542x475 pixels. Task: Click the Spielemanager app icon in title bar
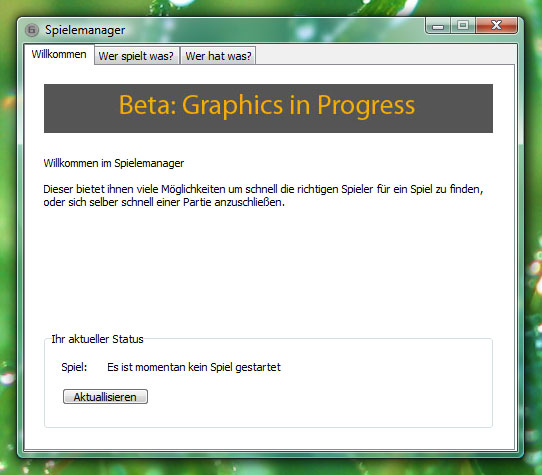point(32,30)
